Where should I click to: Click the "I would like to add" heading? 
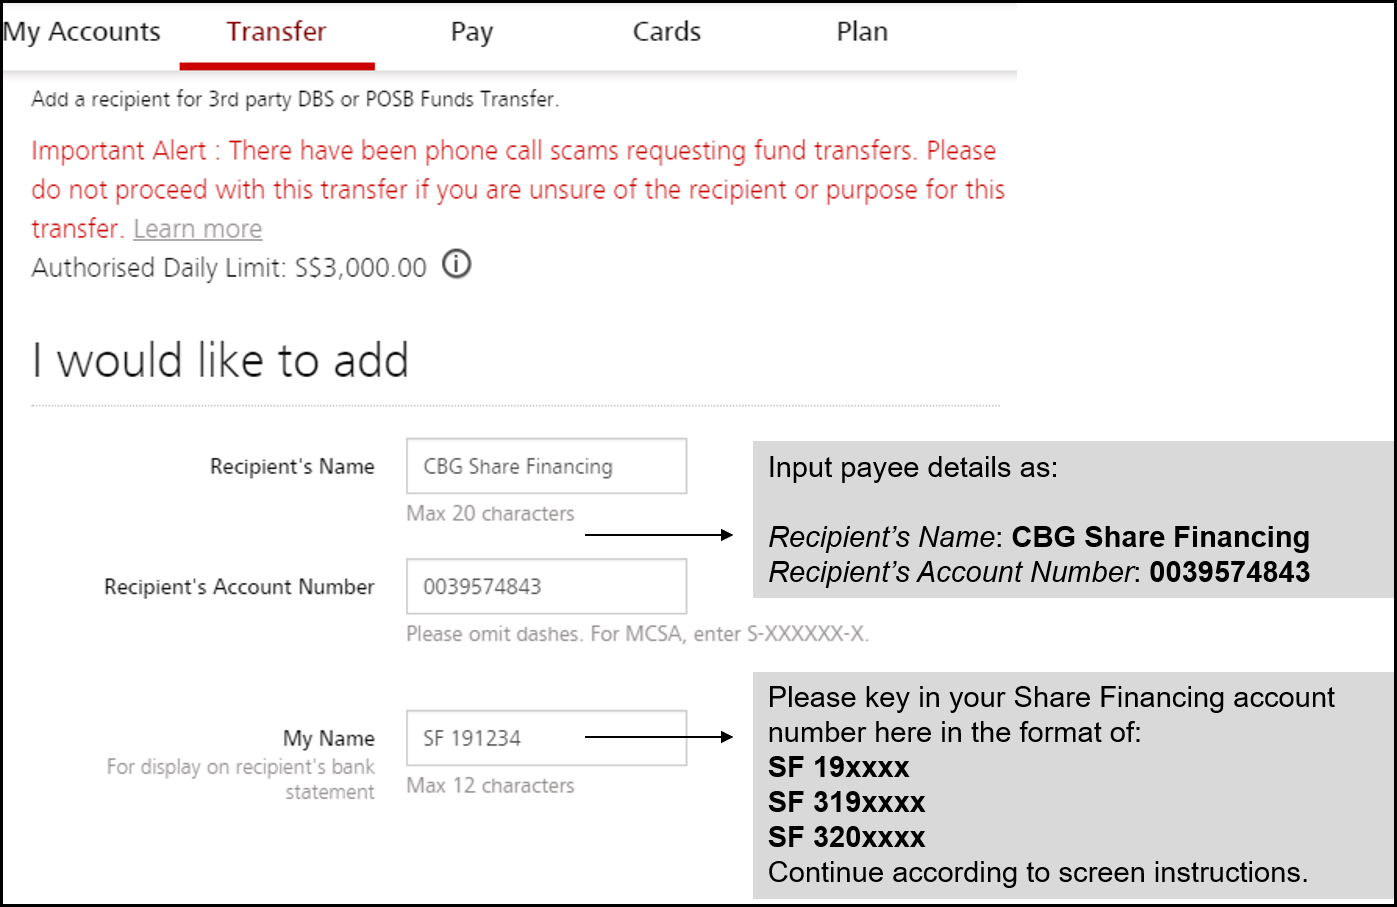pos(221,360)
